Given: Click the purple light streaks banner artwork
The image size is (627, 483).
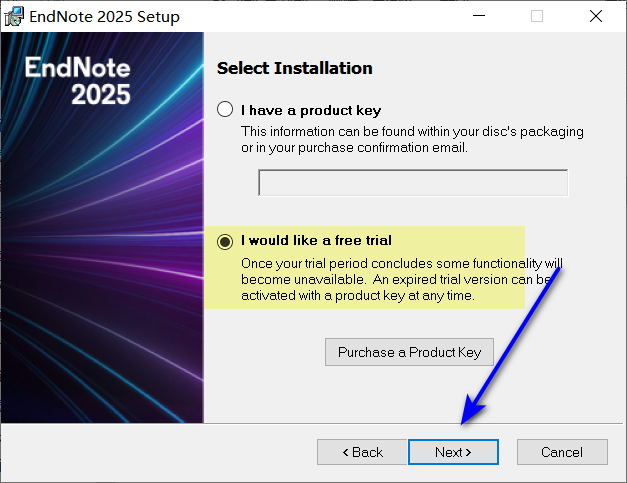Looking at the screenshot, I should pyautogui.click(x=100, y=280).
